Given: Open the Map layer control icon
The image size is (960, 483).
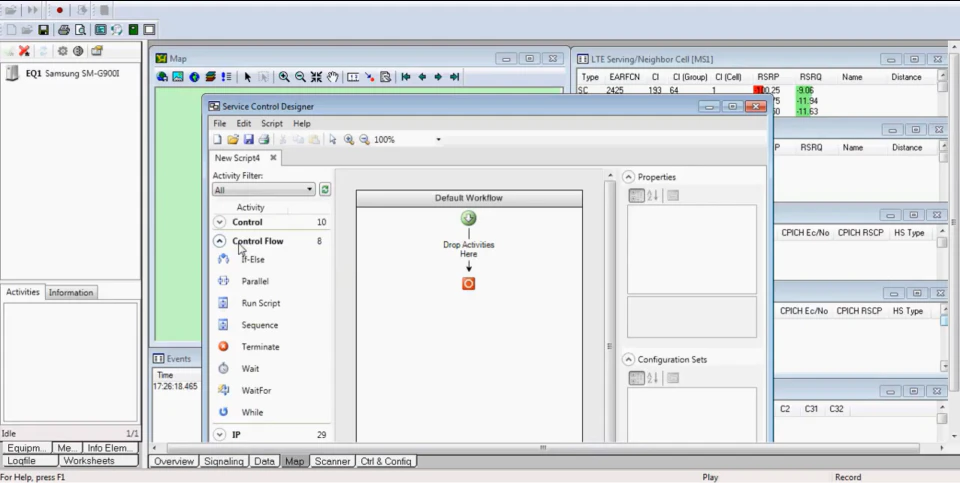Looking at the screenshot, I should point(211,77).
